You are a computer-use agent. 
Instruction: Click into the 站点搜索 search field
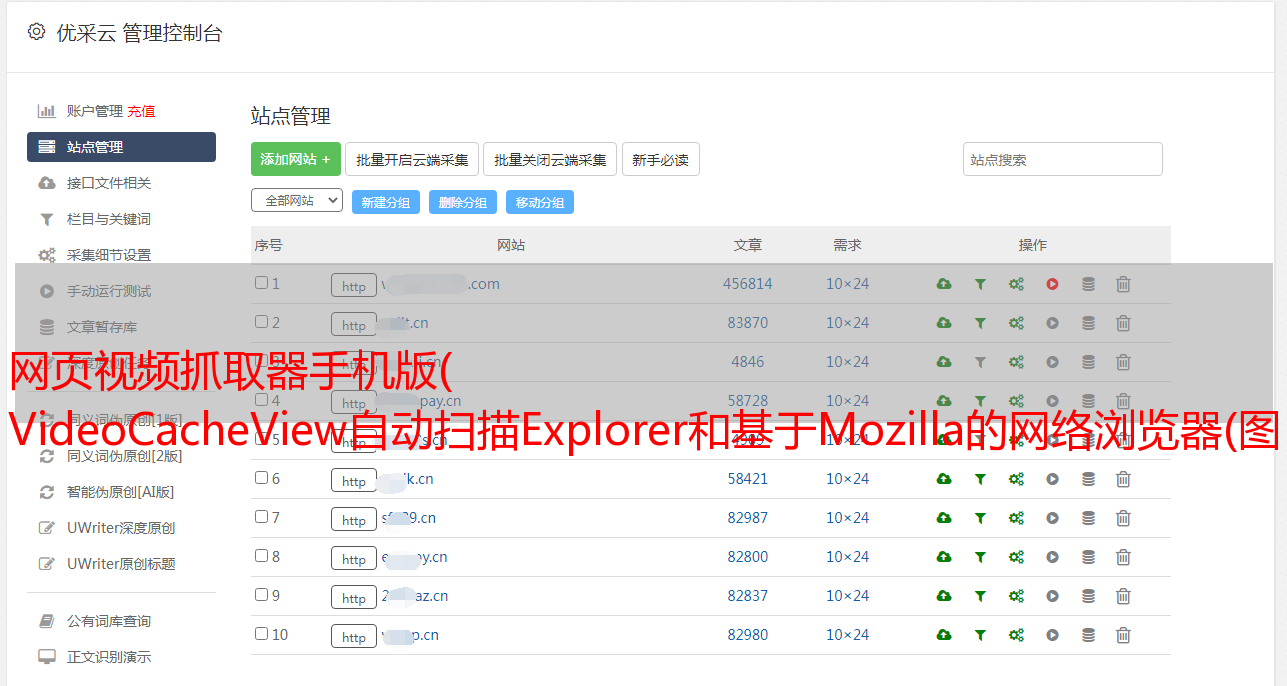[1063, 159]
